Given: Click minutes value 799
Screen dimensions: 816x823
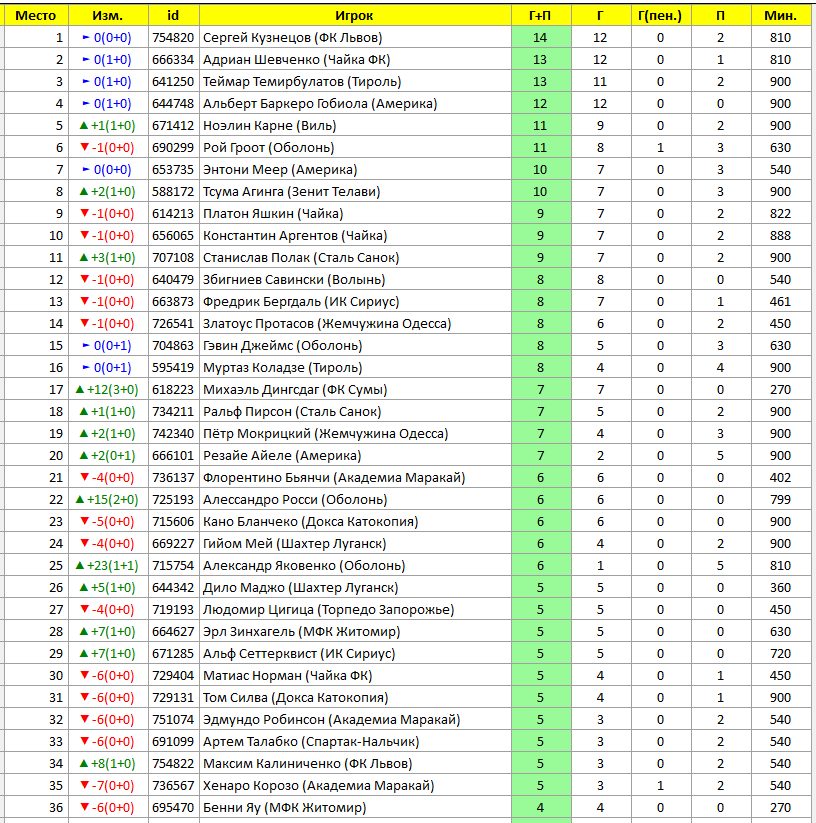Looking at the screenshot, I should pos(780,501).
